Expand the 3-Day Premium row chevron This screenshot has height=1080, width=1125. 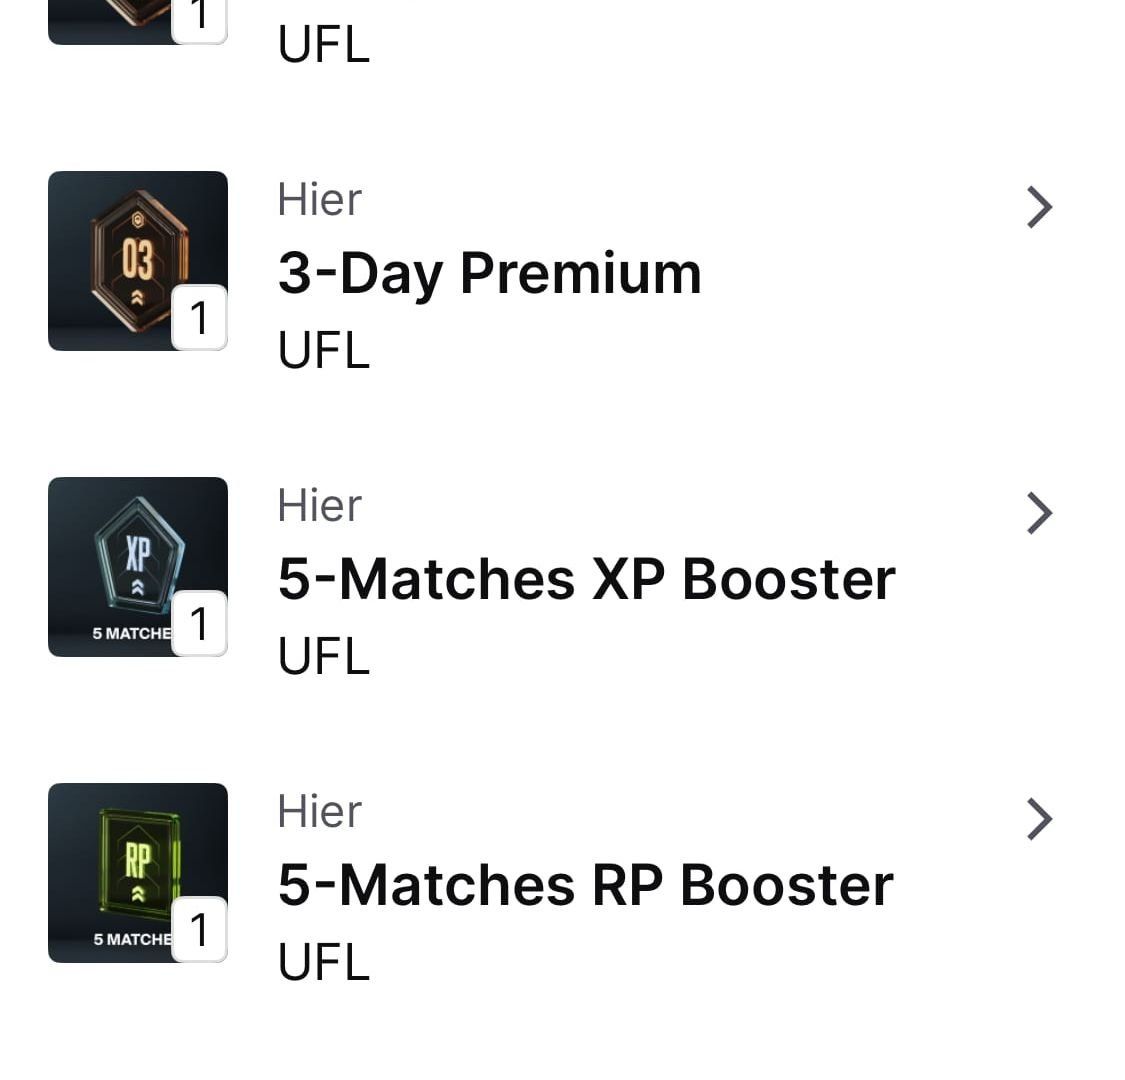click(1040, 207)
